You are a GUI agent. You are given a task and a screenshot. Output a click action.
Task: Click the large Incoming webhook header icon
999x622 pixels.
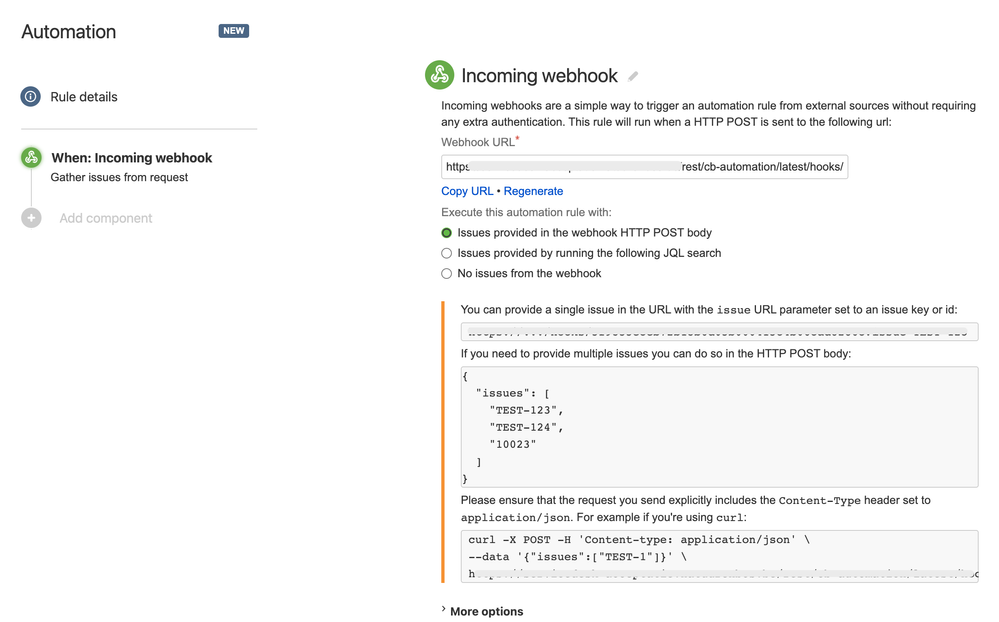pyautogui.click(x=440, y=75)
